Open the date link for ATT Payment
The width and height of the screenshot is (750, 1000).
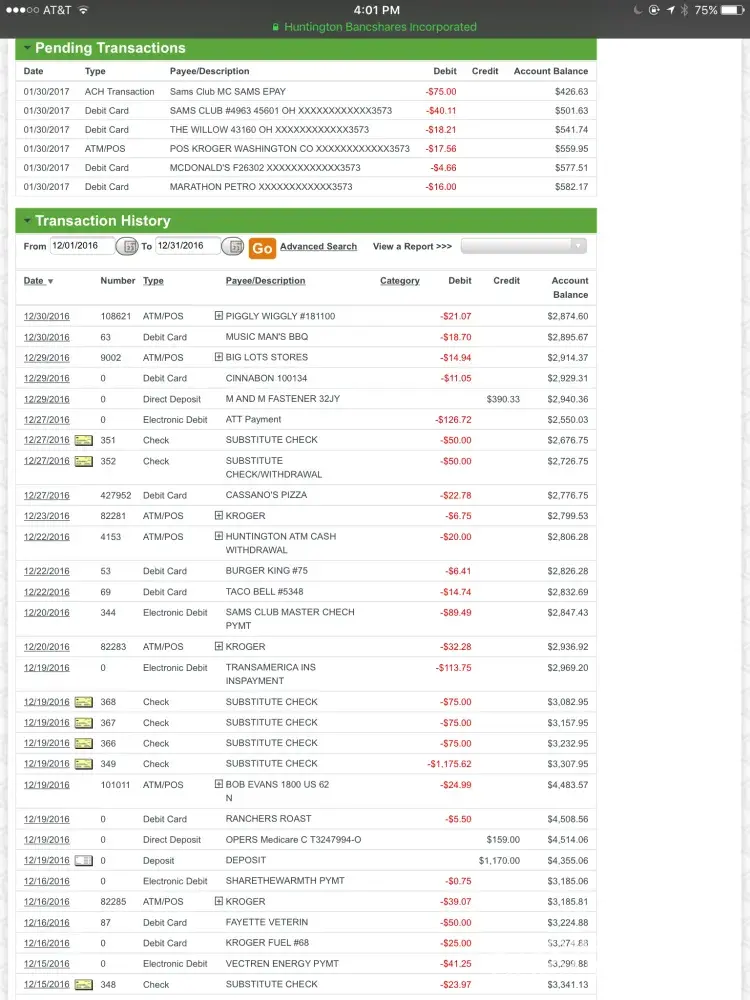[47, 420]
